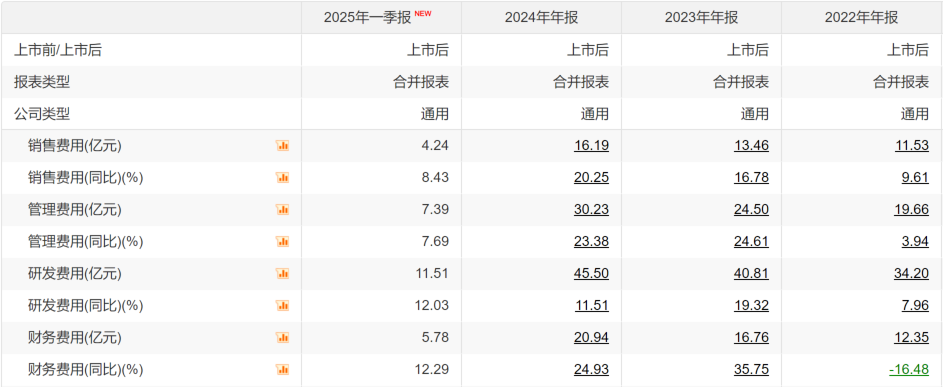This screenshot has height=387, width=943.
Task: Open chart icon for 研发费用(同比)(%)
Action: (x=283, y=306)
